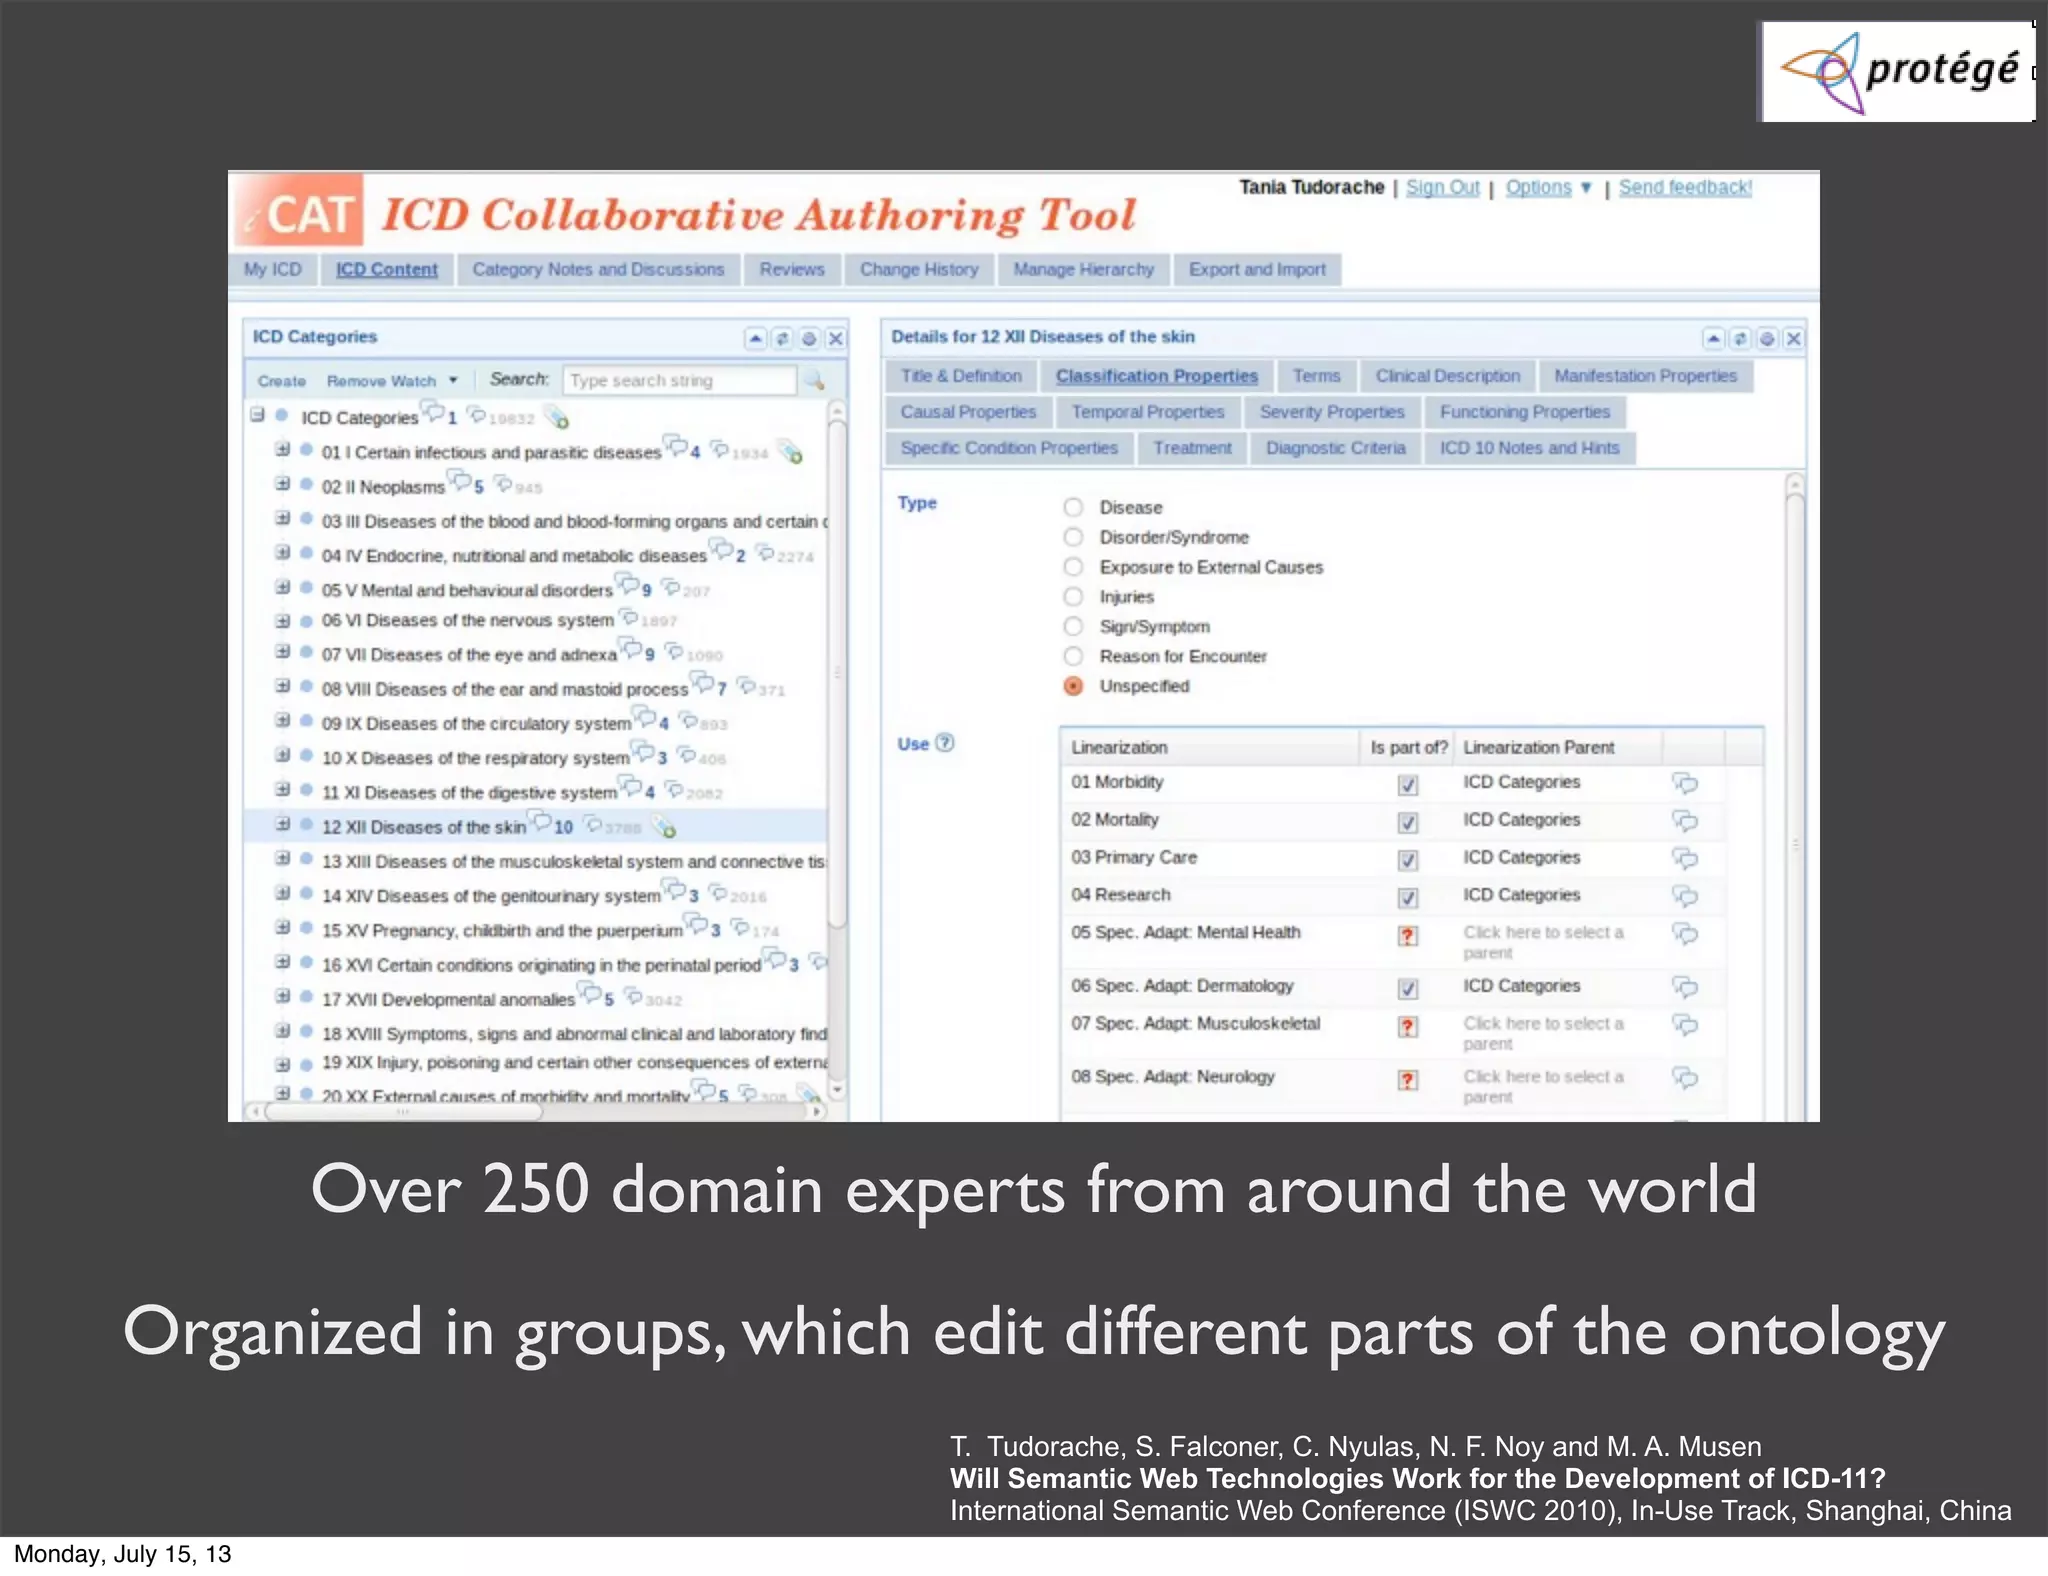The height and width of the screenshot is (1576, 2048).
Task: Click the refresh icon in Details panel header
Action: click(1740, 338)
